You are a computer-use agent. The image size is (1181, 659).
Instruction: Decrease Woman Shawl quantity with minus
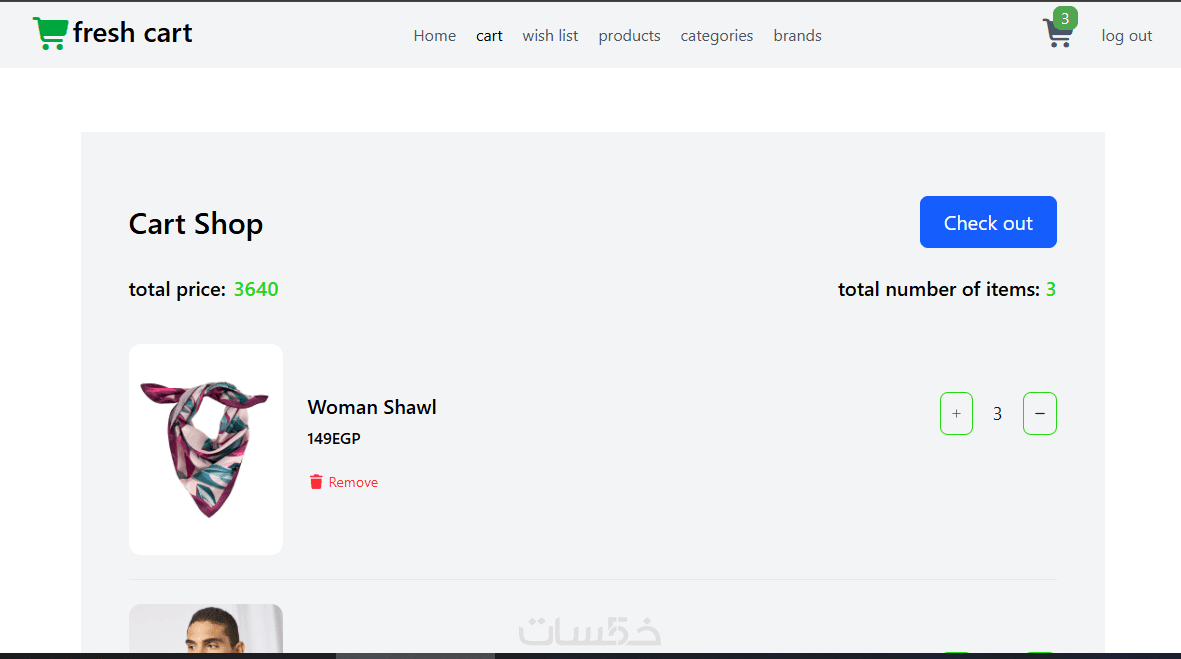(1039, 413)
